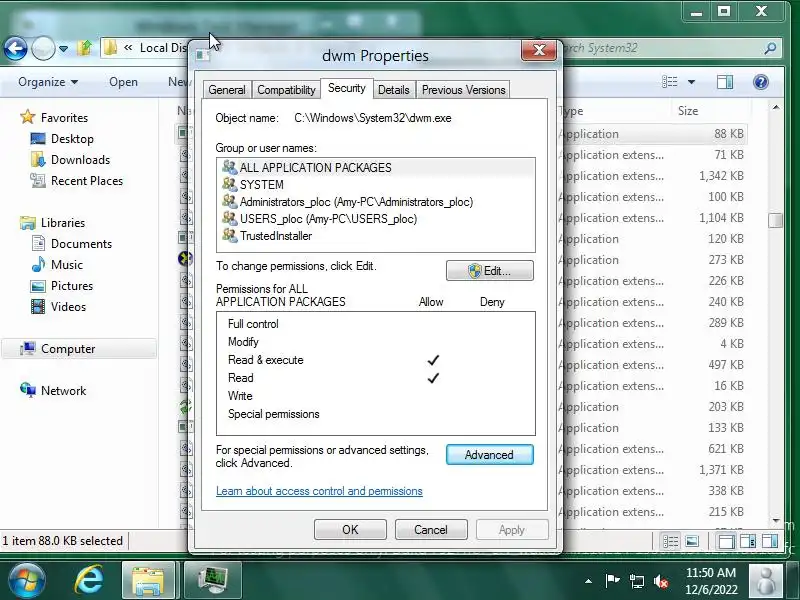Click the Network icon in navigation pane

coord(28,390)
